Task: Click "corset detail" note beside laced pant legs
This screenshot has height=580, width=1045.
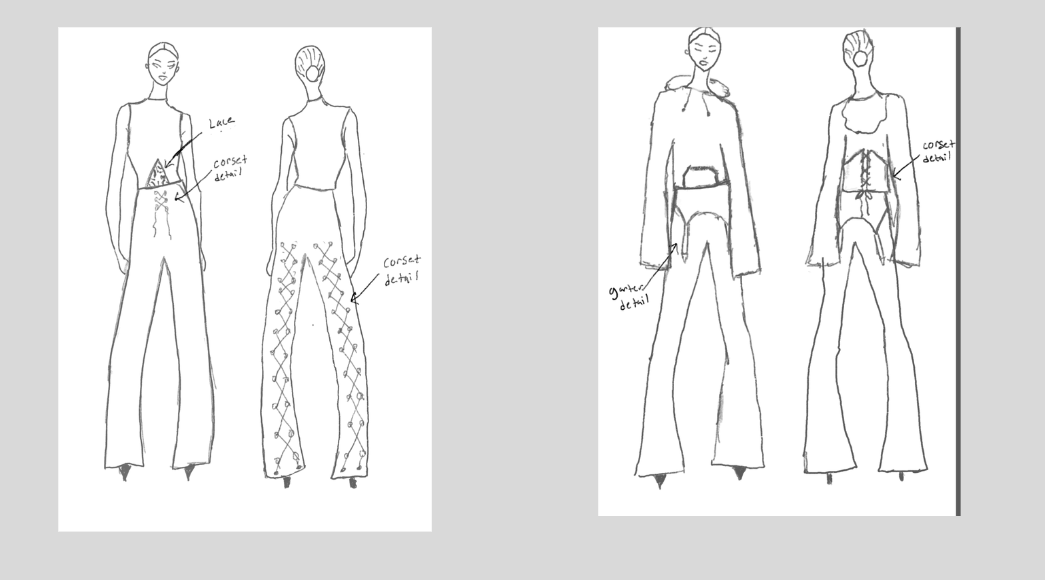Action: (x=402, y=269)
